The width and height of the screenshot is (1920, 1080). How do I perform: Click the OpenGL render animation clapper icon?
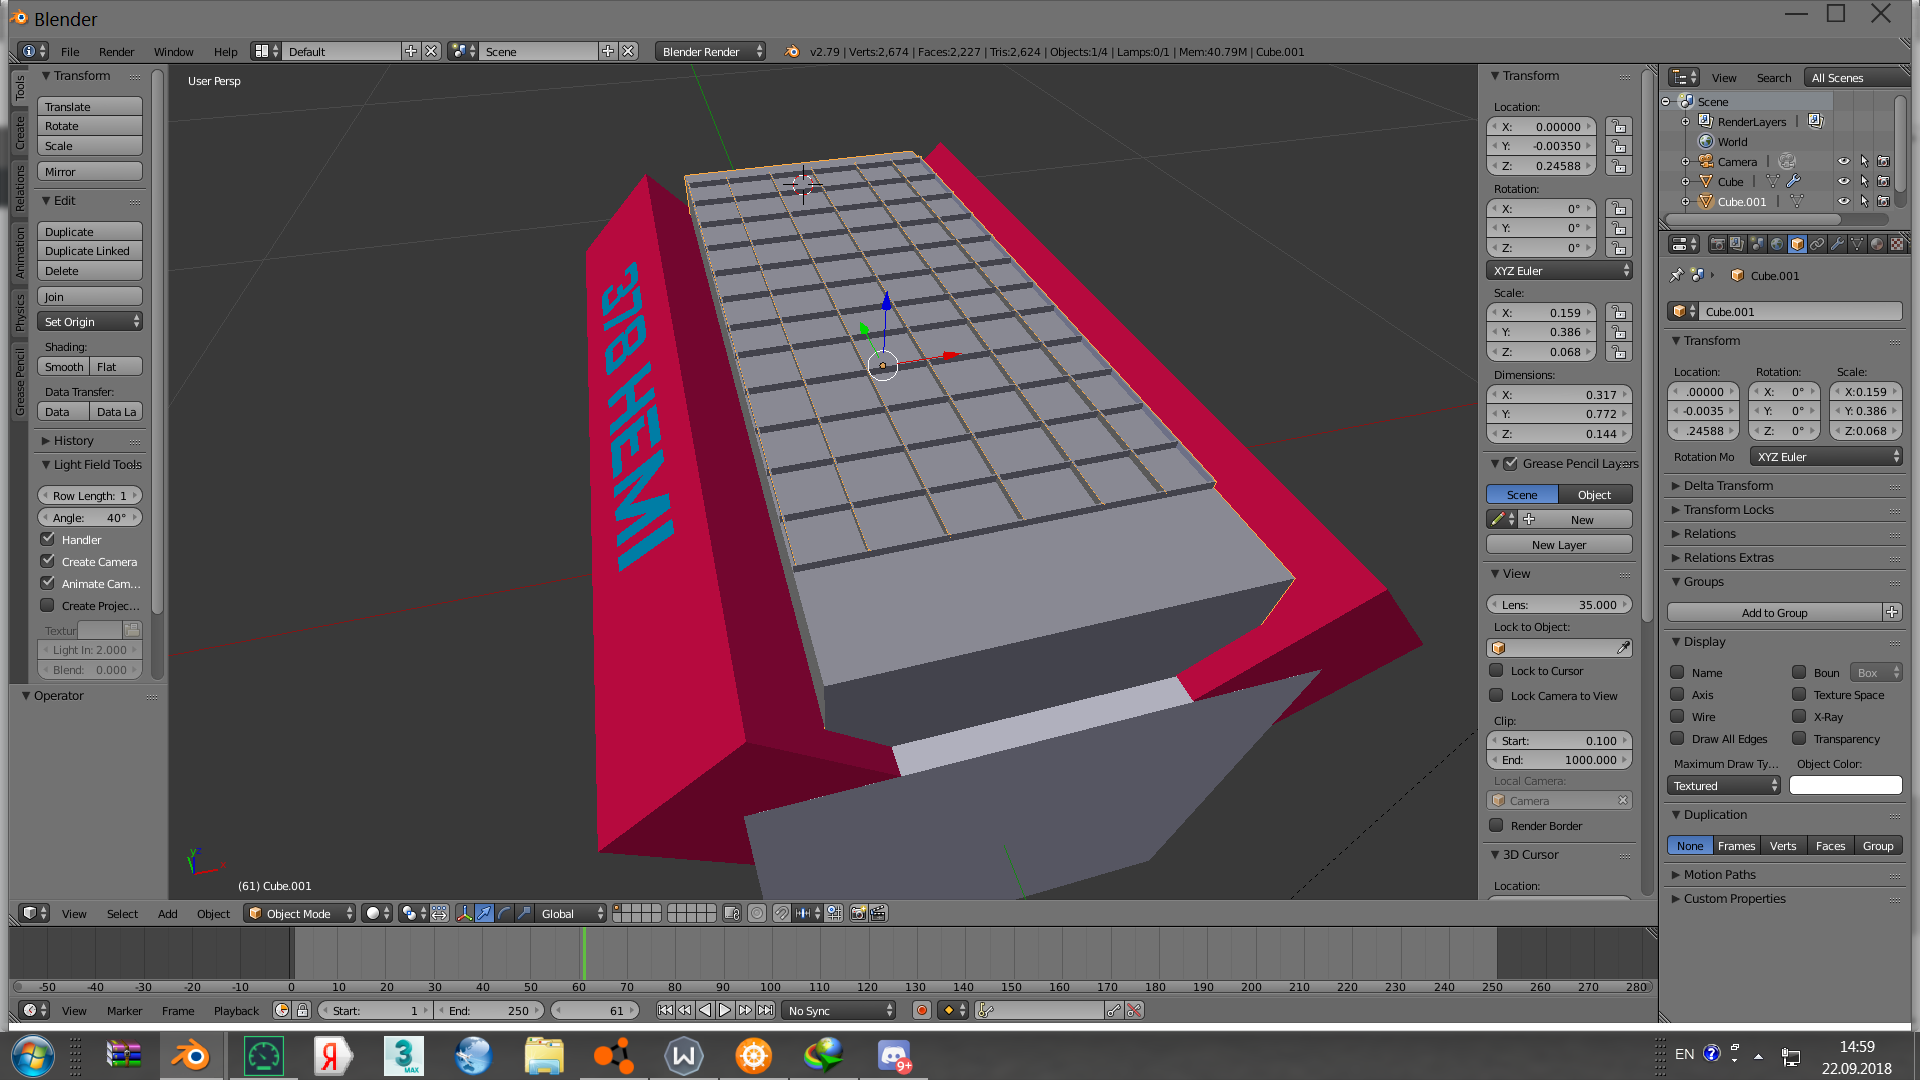click(x=878, y=913)
